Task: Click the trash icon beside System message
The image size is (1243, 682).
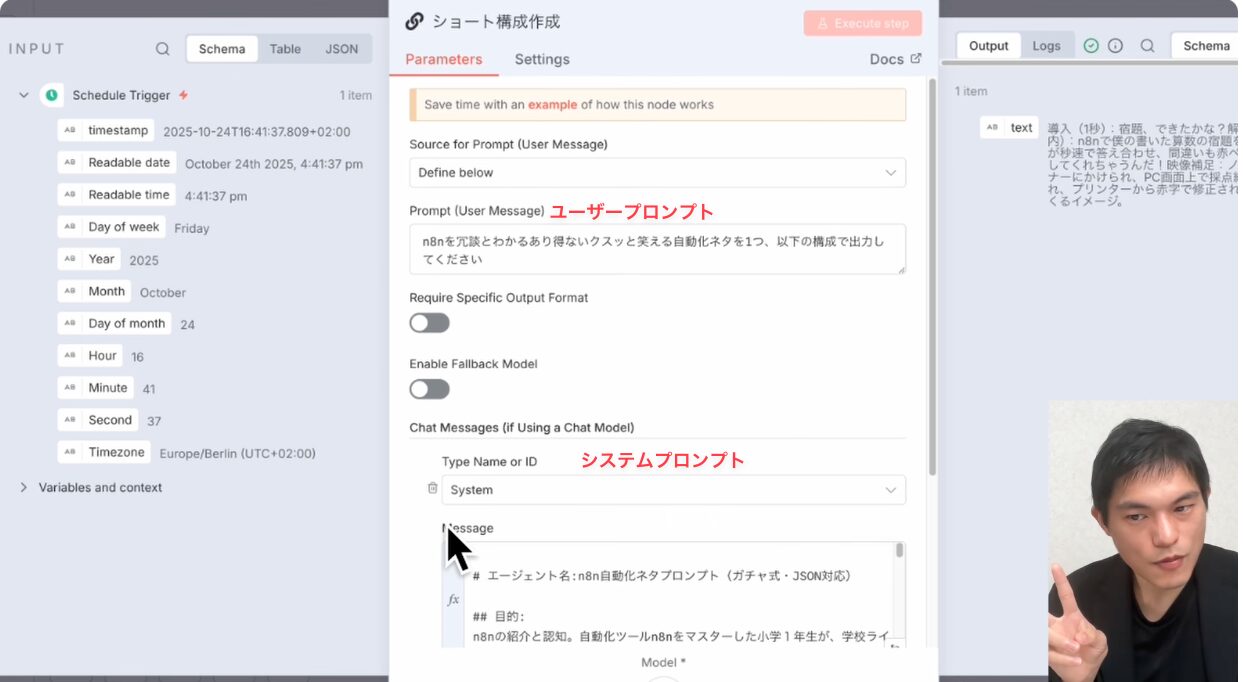Action: [432, 488]
